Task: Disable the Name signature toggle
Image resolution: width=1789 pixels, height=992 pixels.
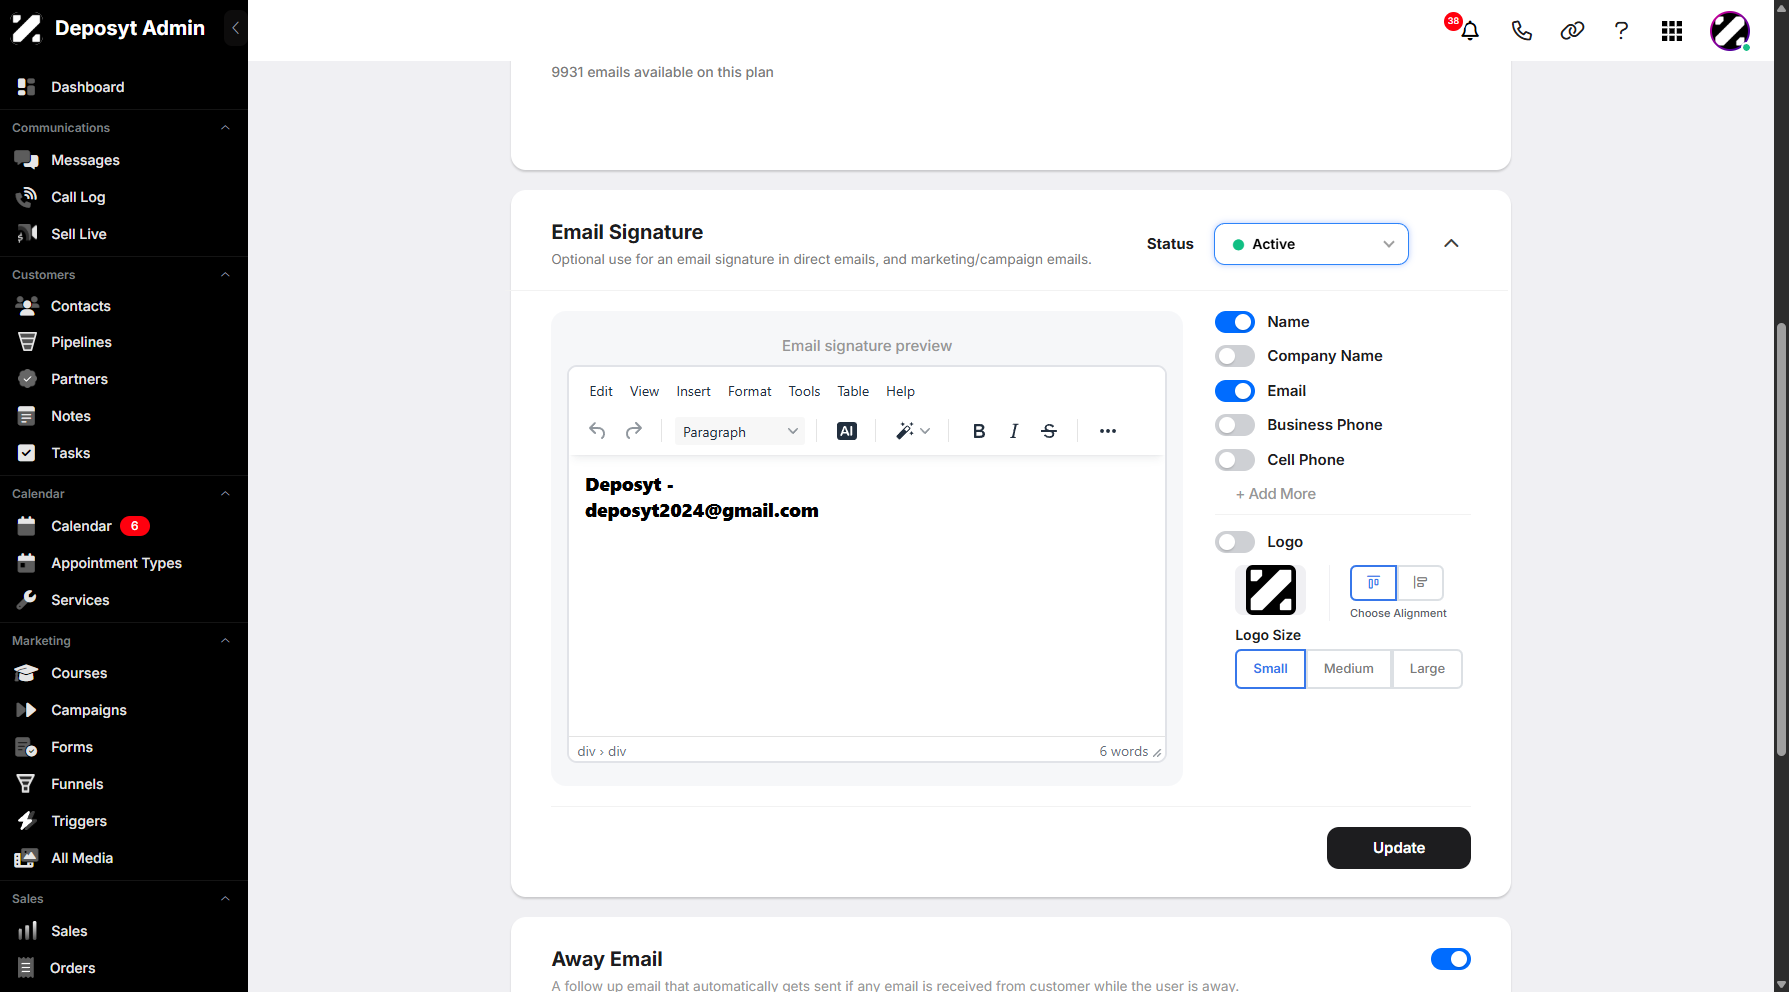Action: pyautogui.click(x=1235, y=322)
